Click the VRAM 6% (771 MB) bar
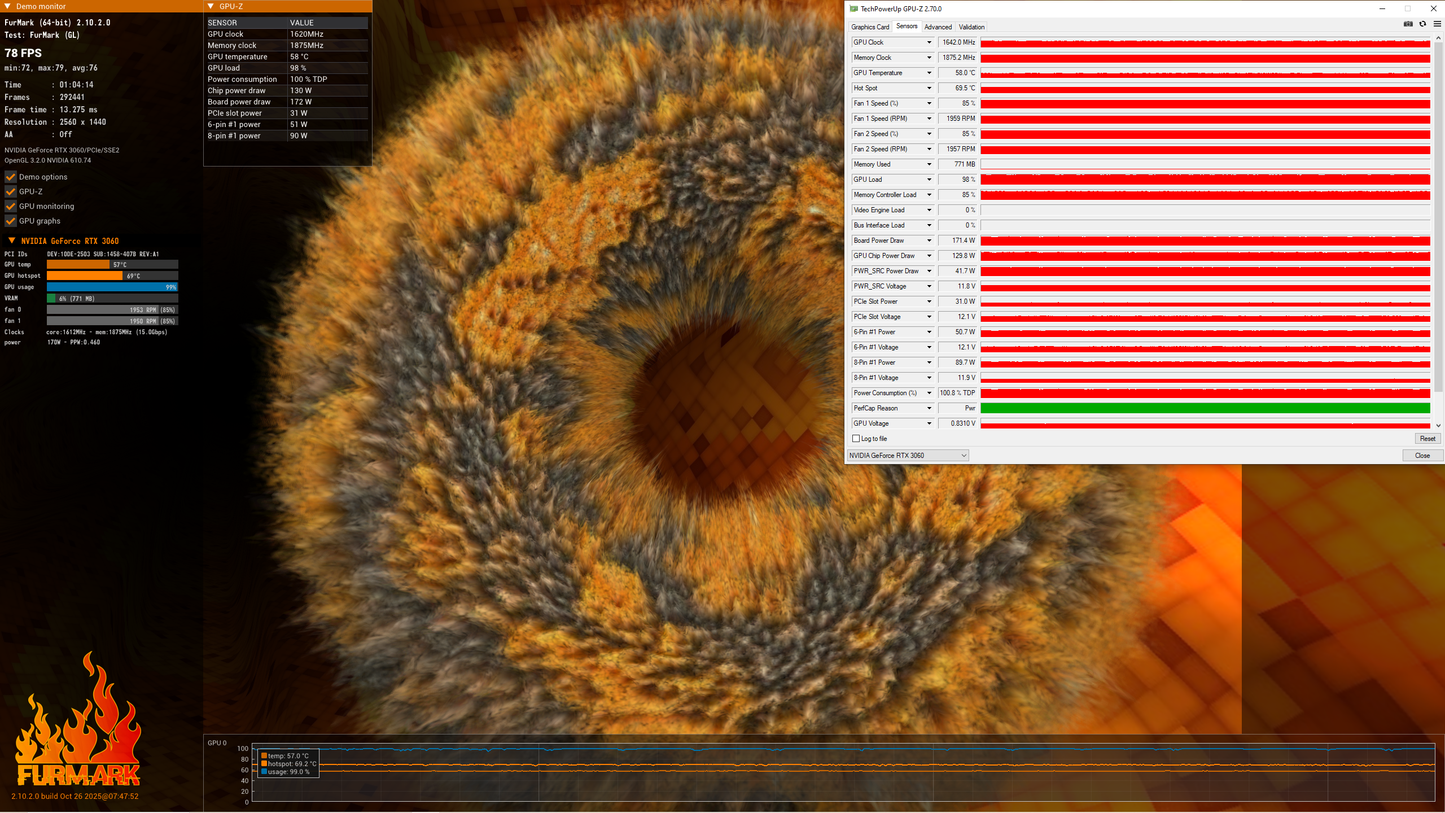Viewport: 1445px width, 813px height. 112,298
